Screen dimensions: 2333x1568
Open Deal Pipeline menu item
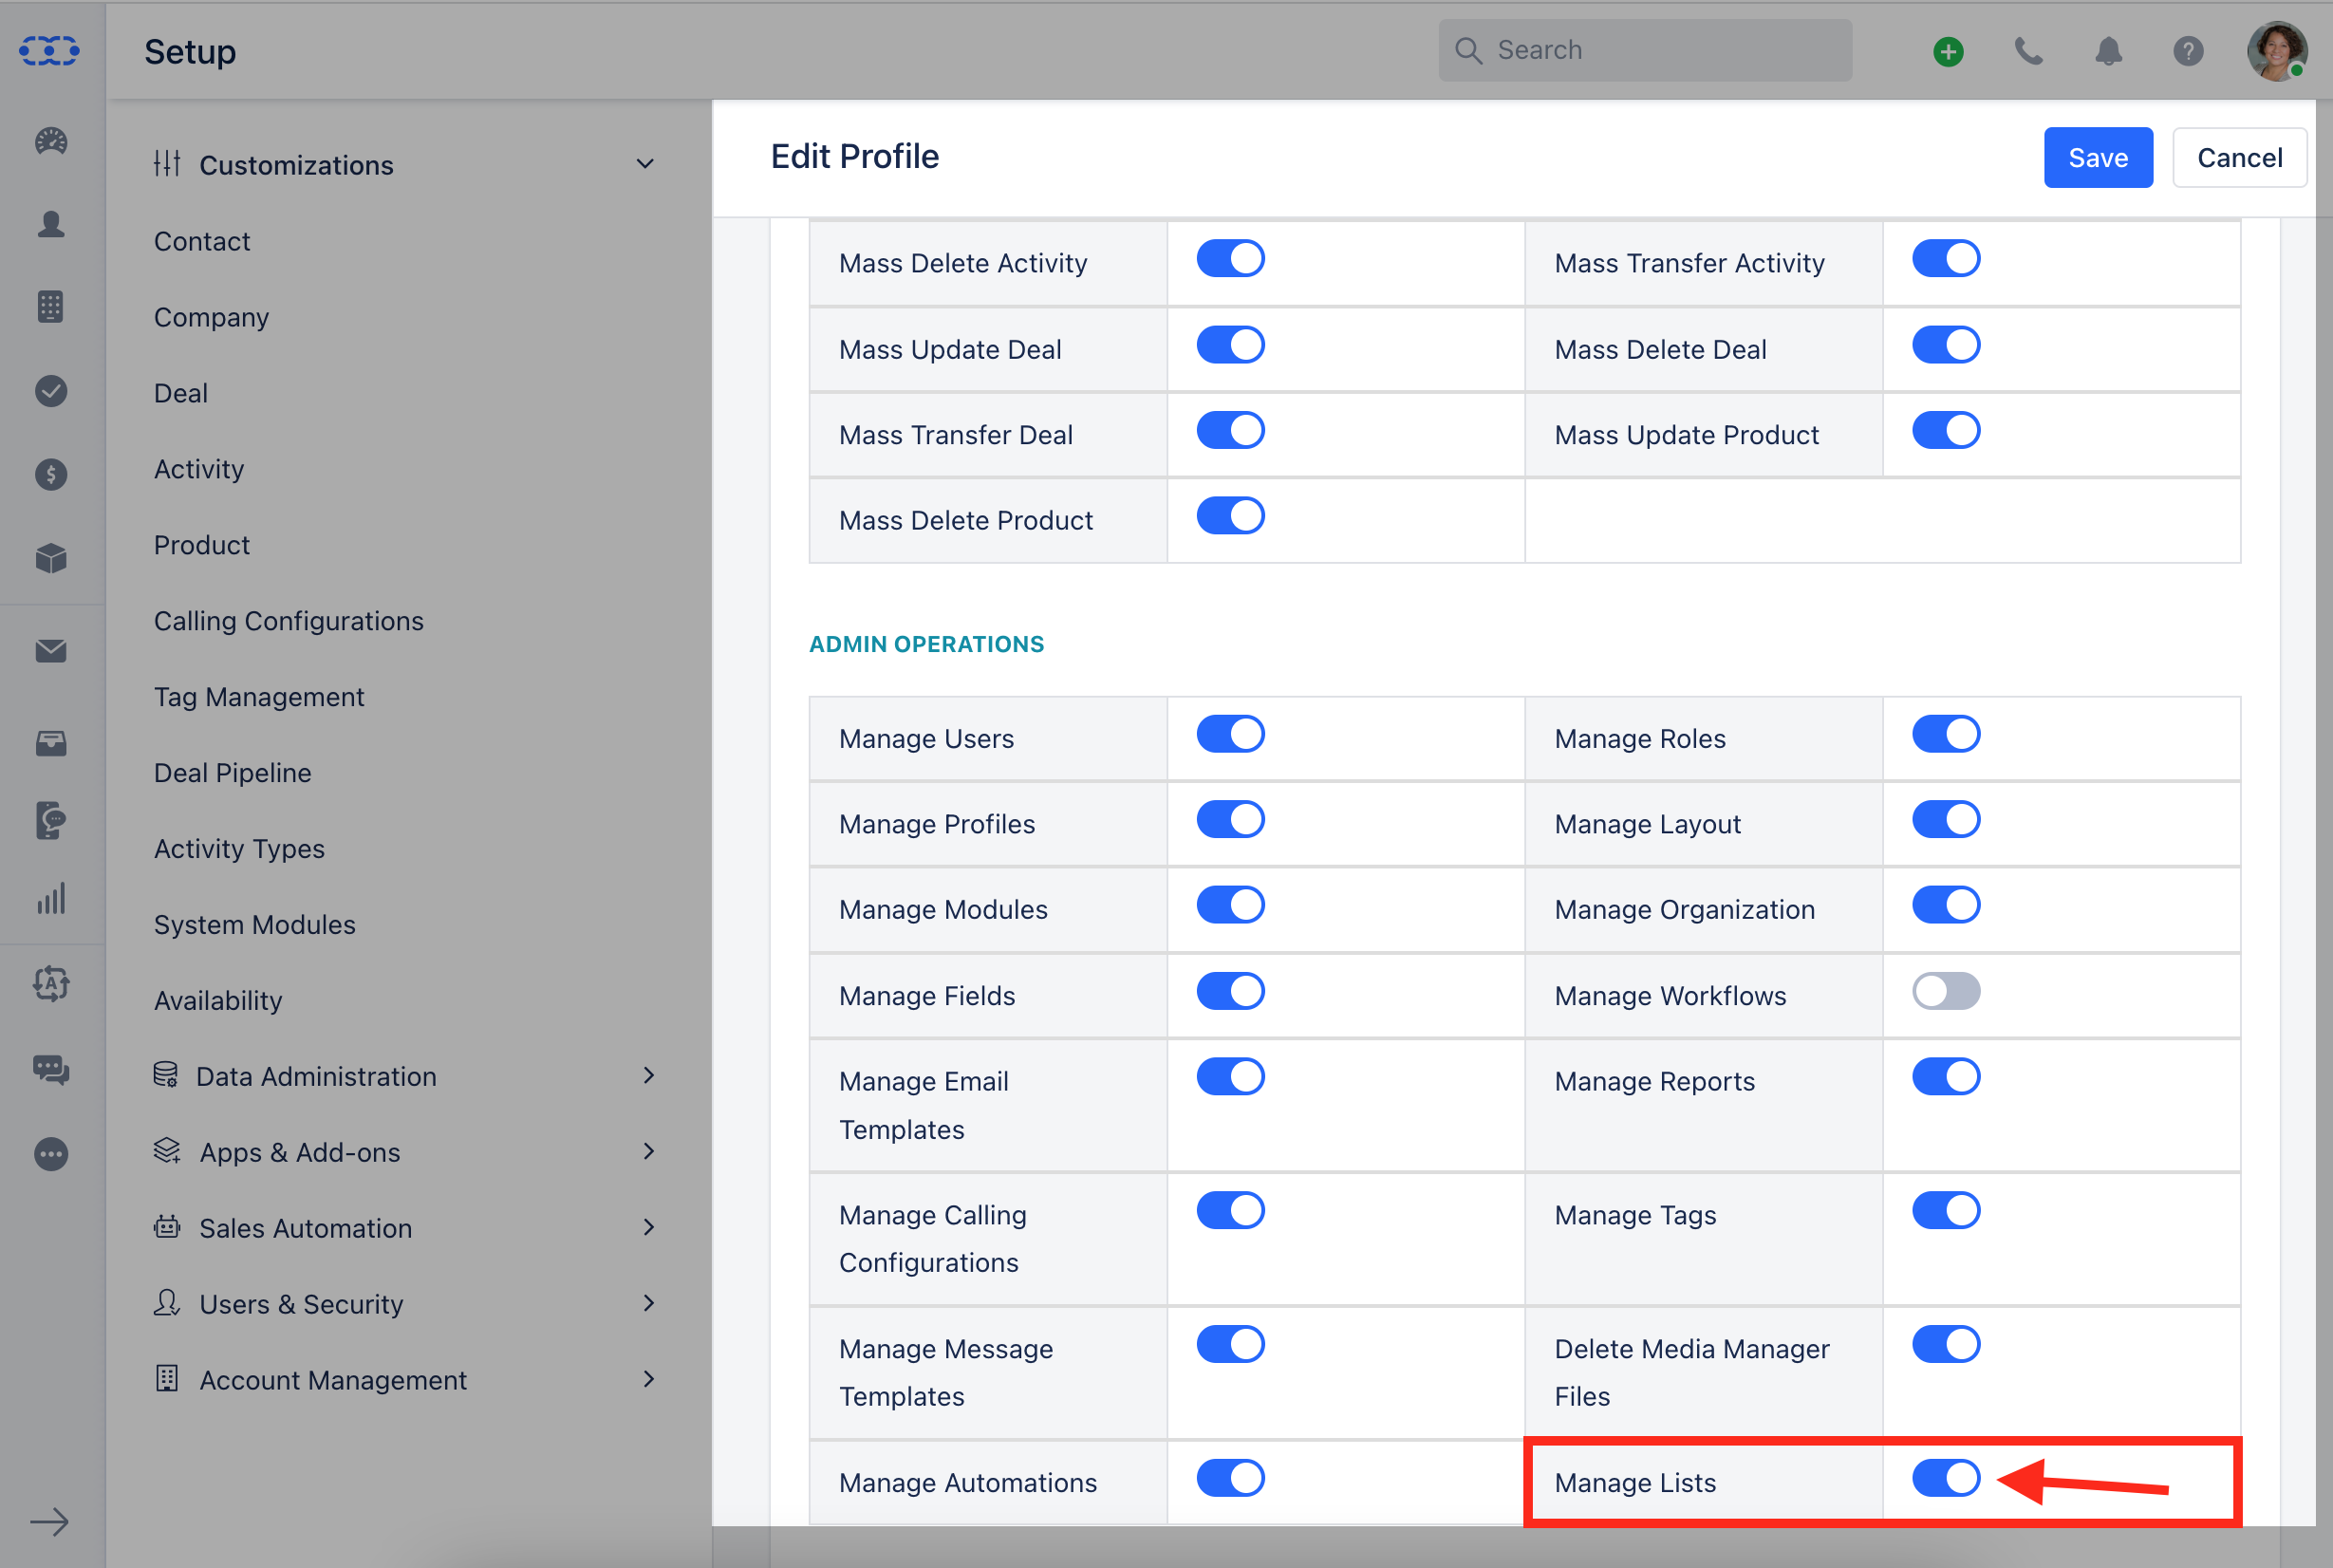tap(232, 773)
